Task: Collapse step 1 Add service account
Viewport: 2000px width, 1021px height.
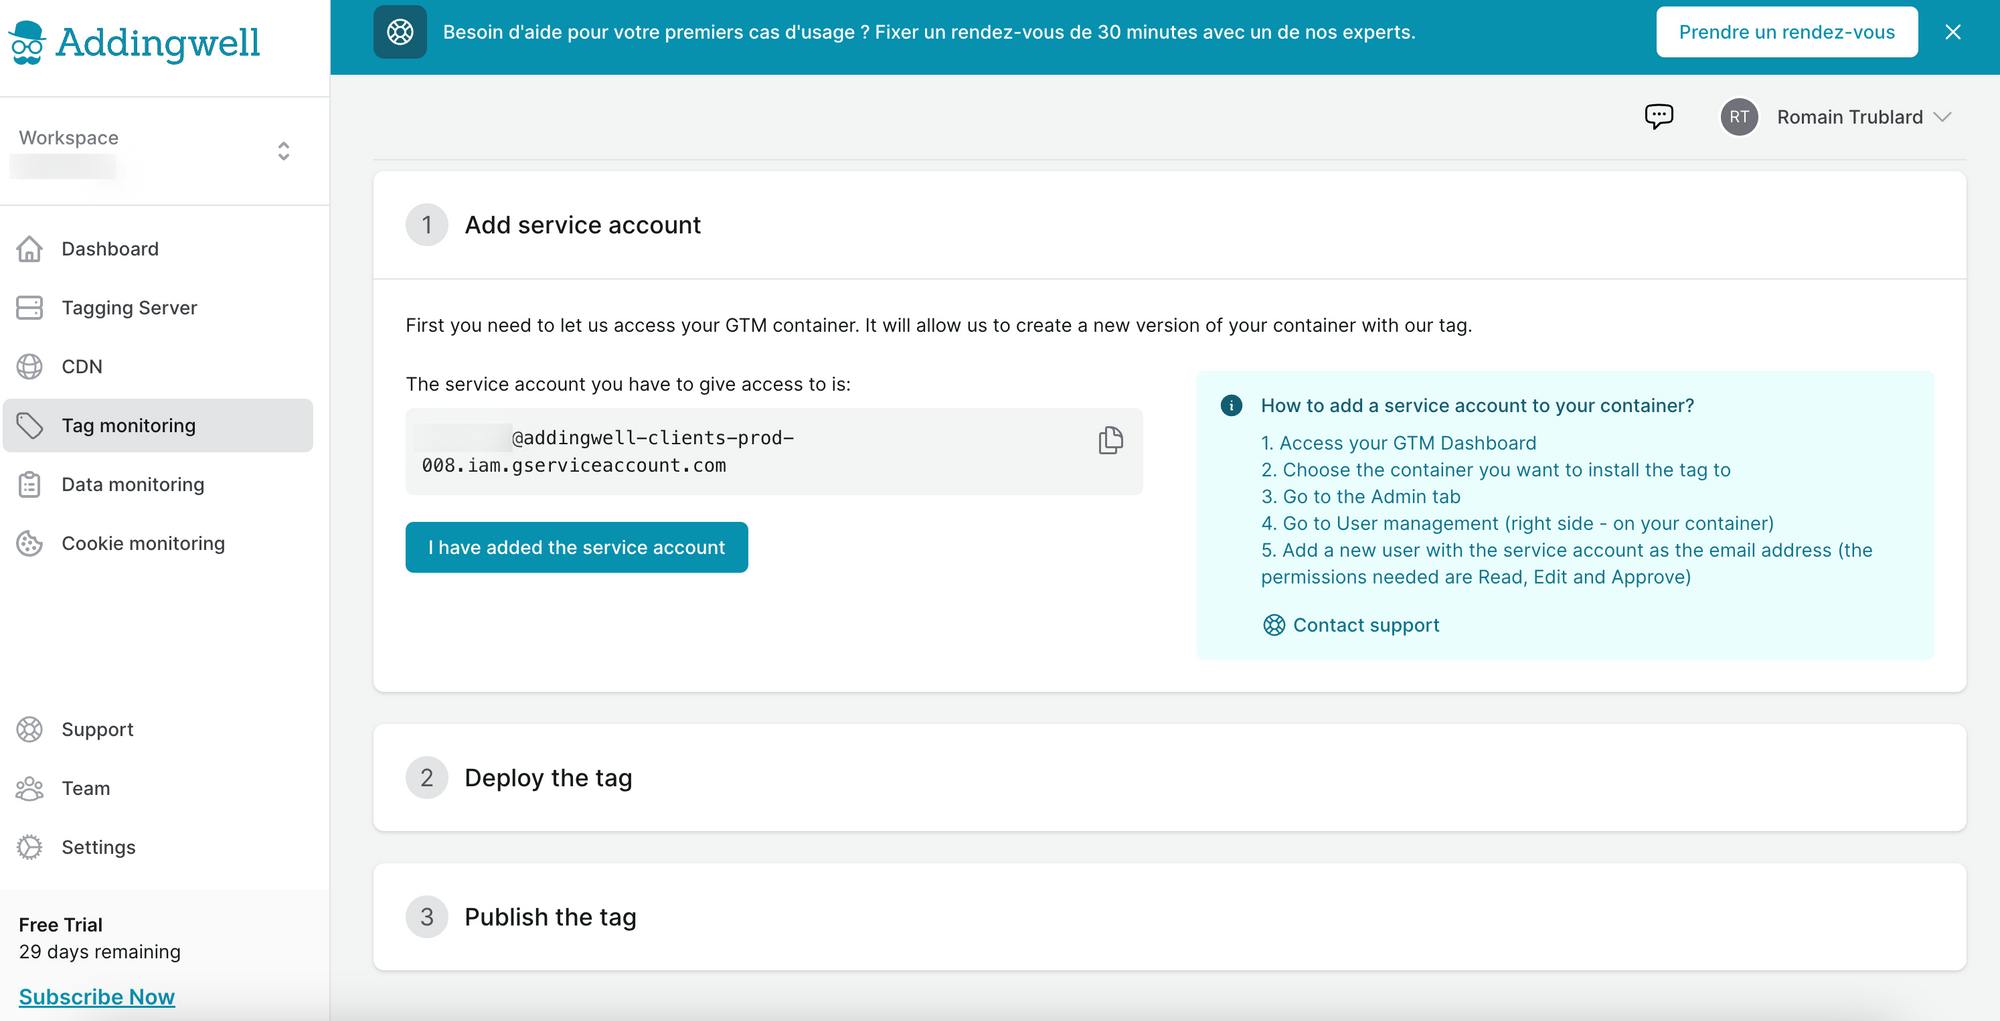Action: 1169,225
